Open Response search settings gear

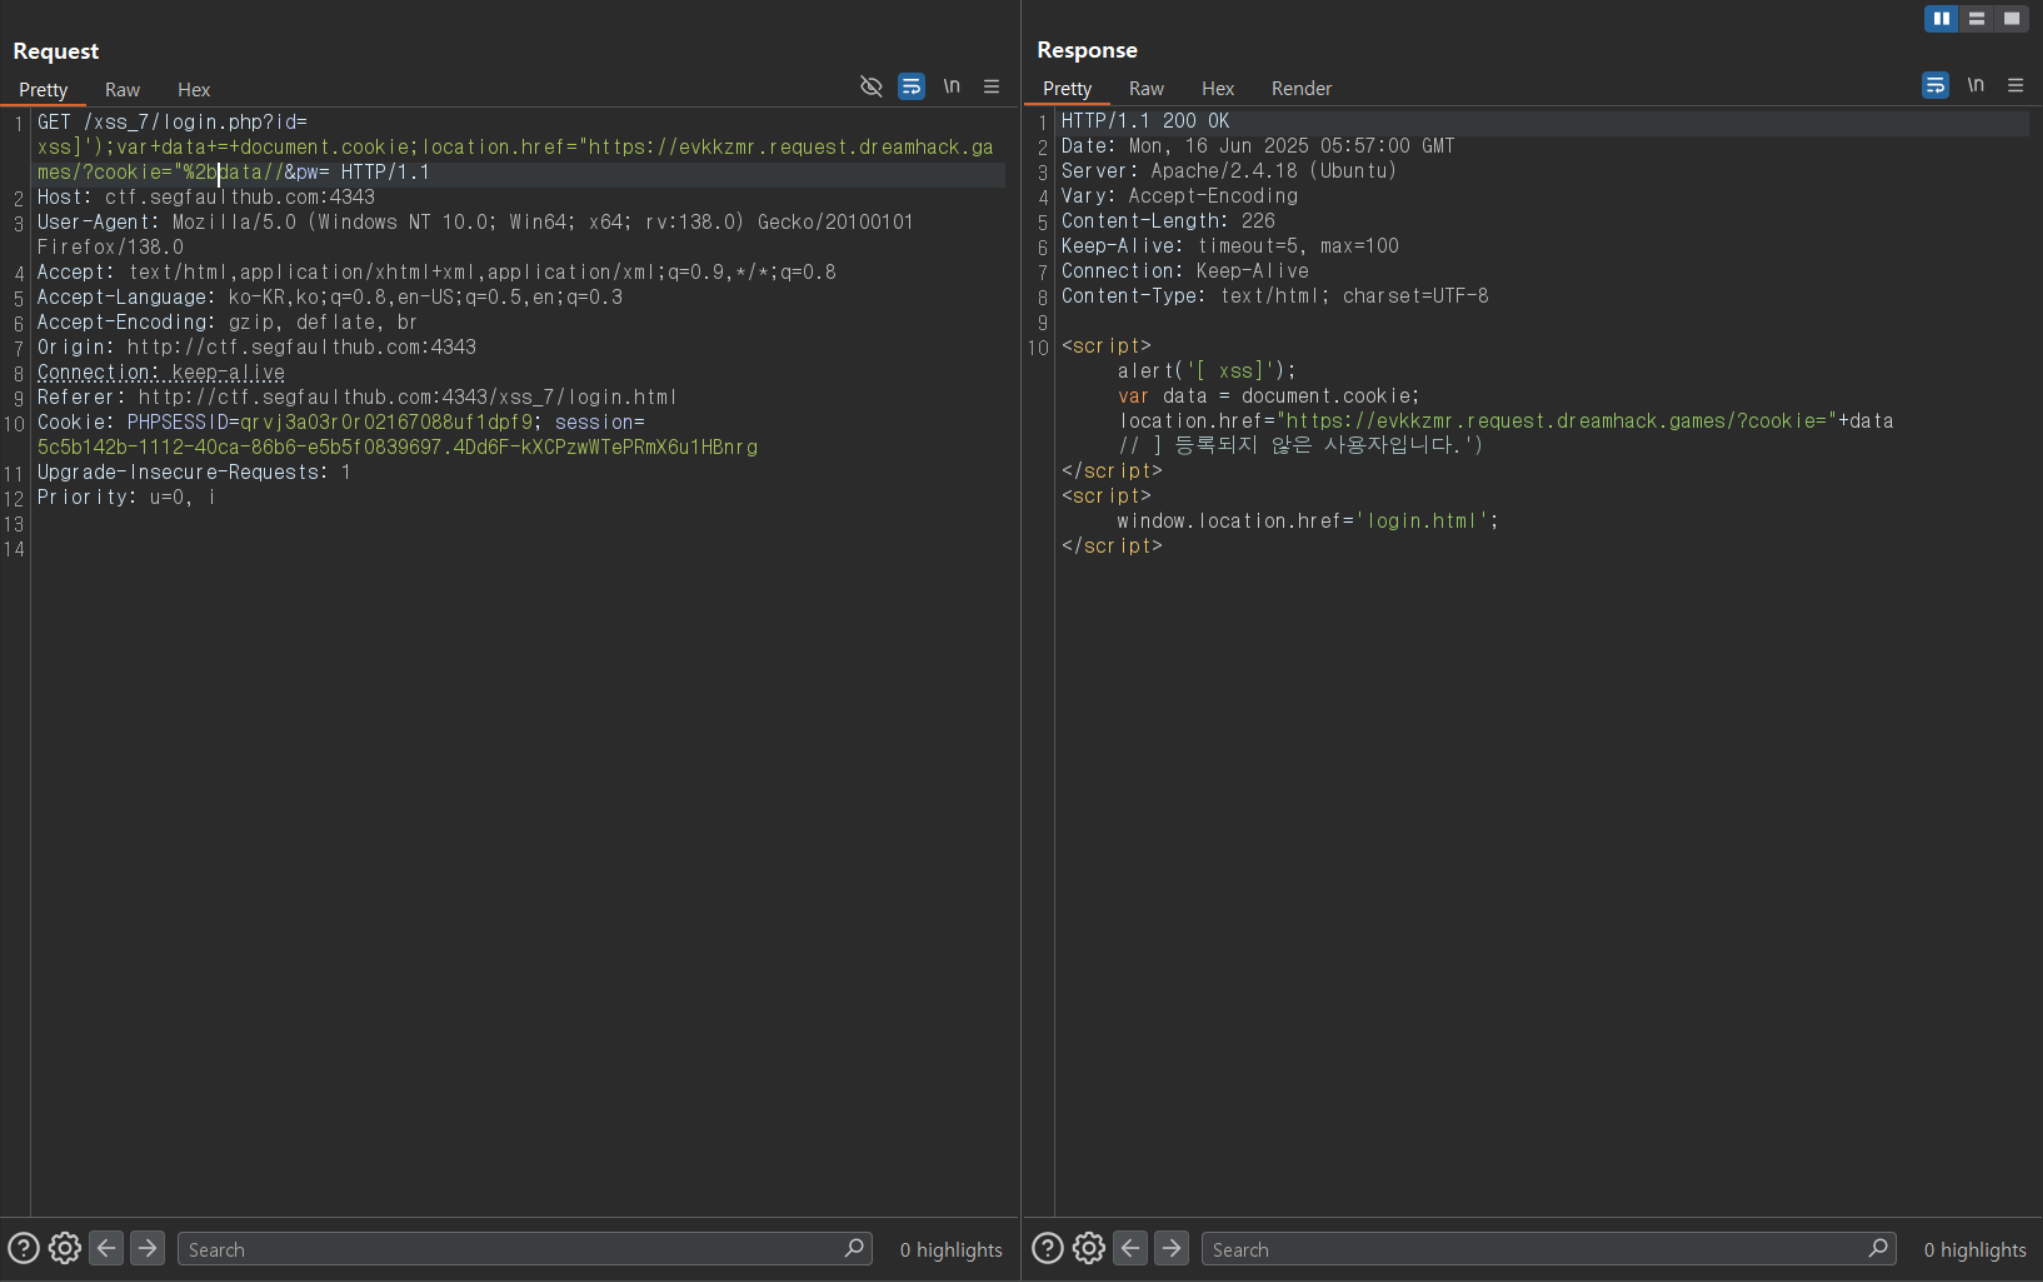pyautogui.click(x=1089, y=1248)
